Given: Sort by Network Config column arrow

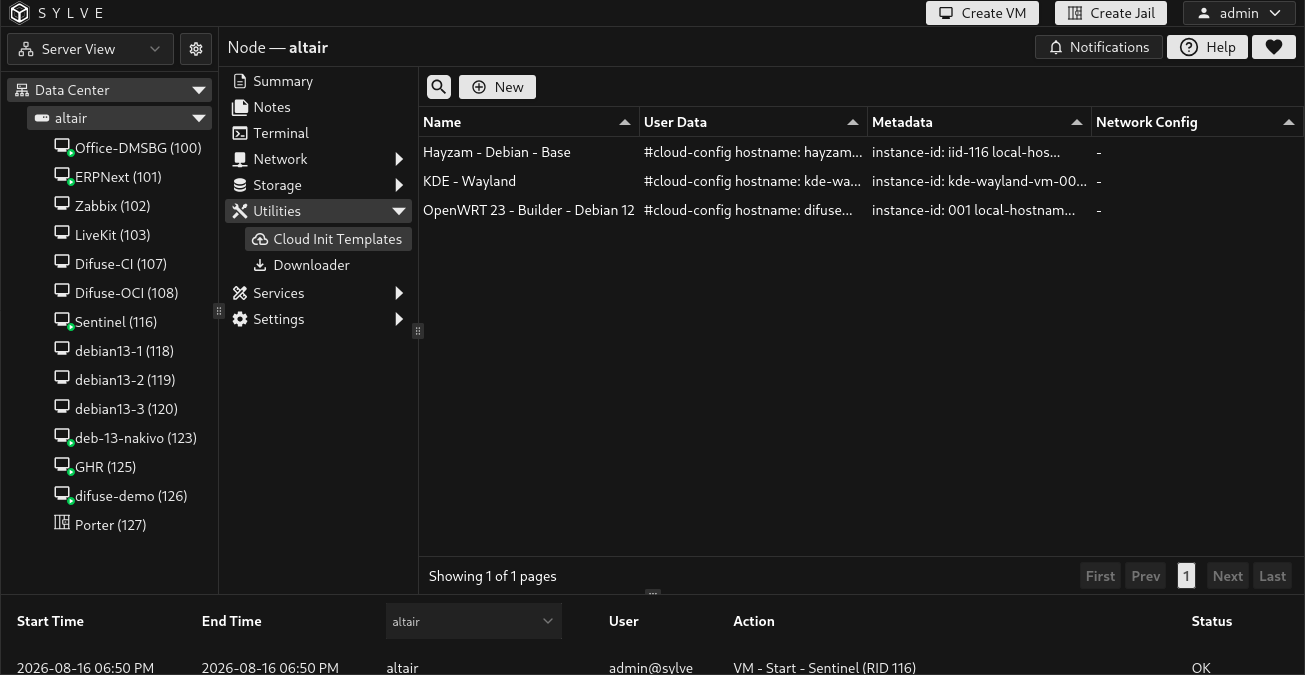Looking at the screenshot, I should pos(1289,122).
